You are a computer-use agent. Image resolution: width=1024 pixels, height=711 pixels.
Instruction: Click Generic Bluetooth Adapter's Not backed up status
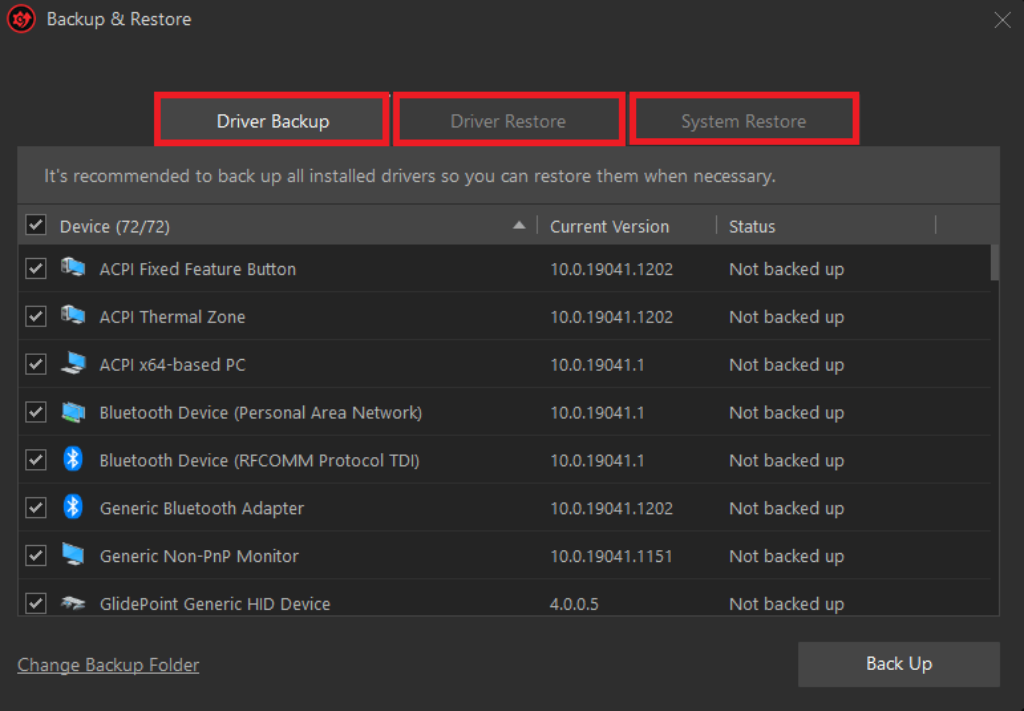[786, 508]
